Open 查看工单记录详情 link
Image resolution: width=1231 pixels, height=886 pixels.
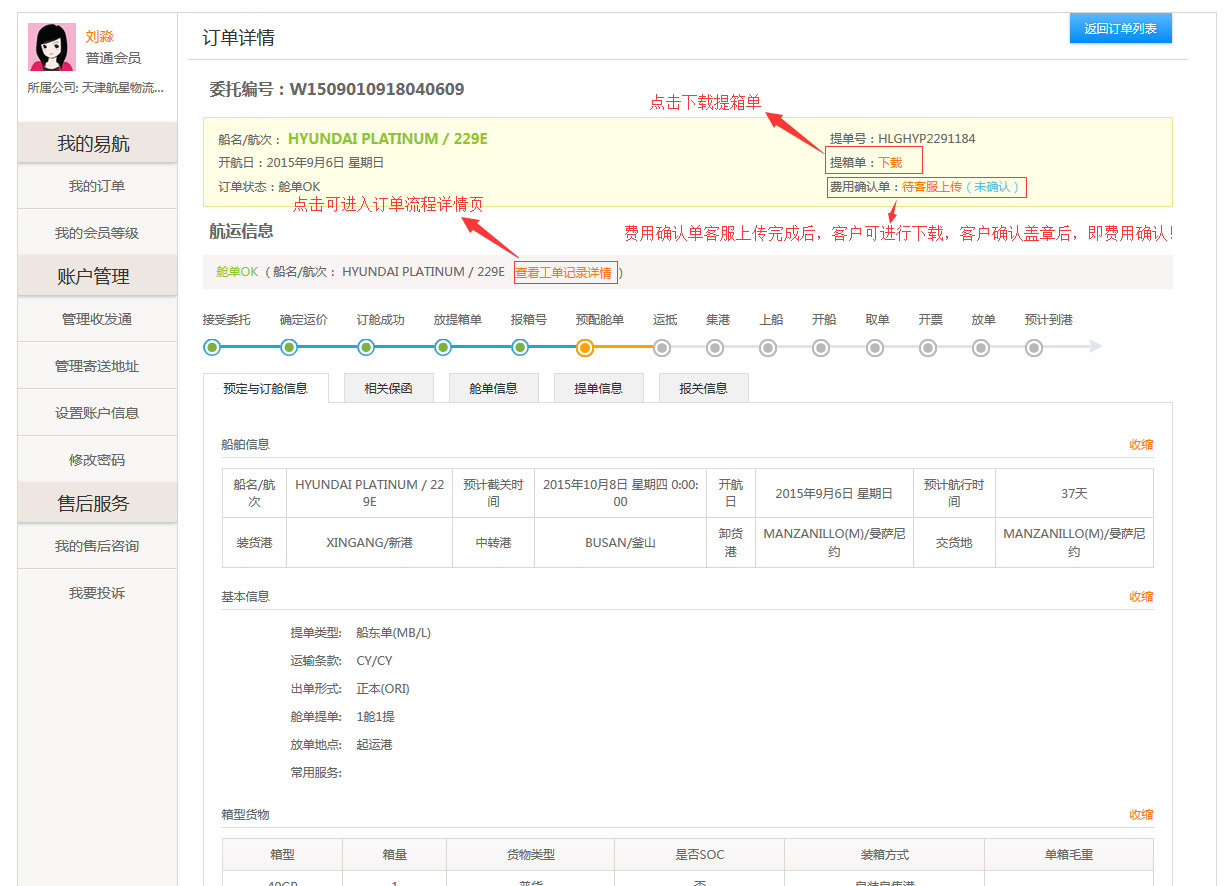coord(564,272)
